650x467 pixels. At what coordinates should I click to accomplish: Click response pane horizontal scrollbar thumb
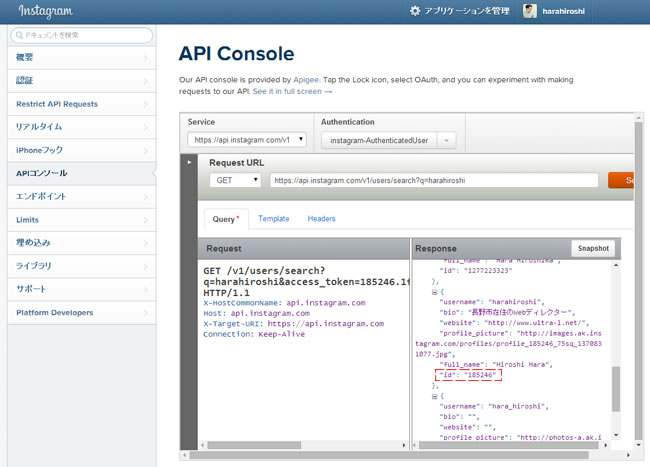pos(509,445)
